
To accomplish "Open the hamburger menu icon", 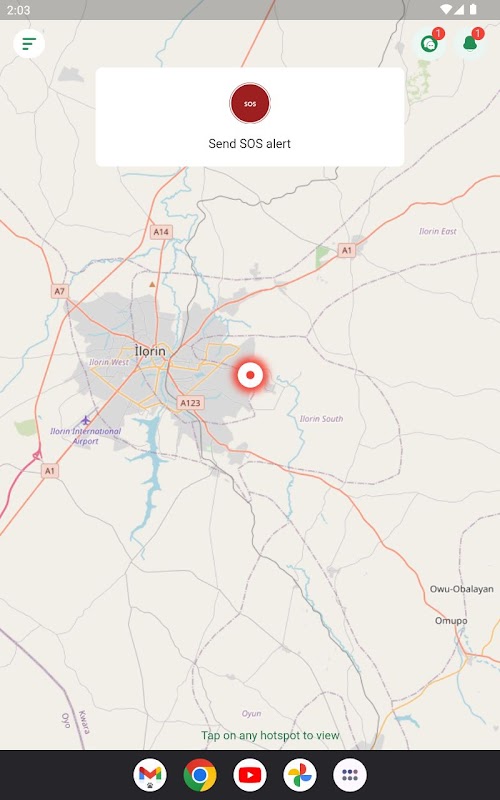I will 29,43.
